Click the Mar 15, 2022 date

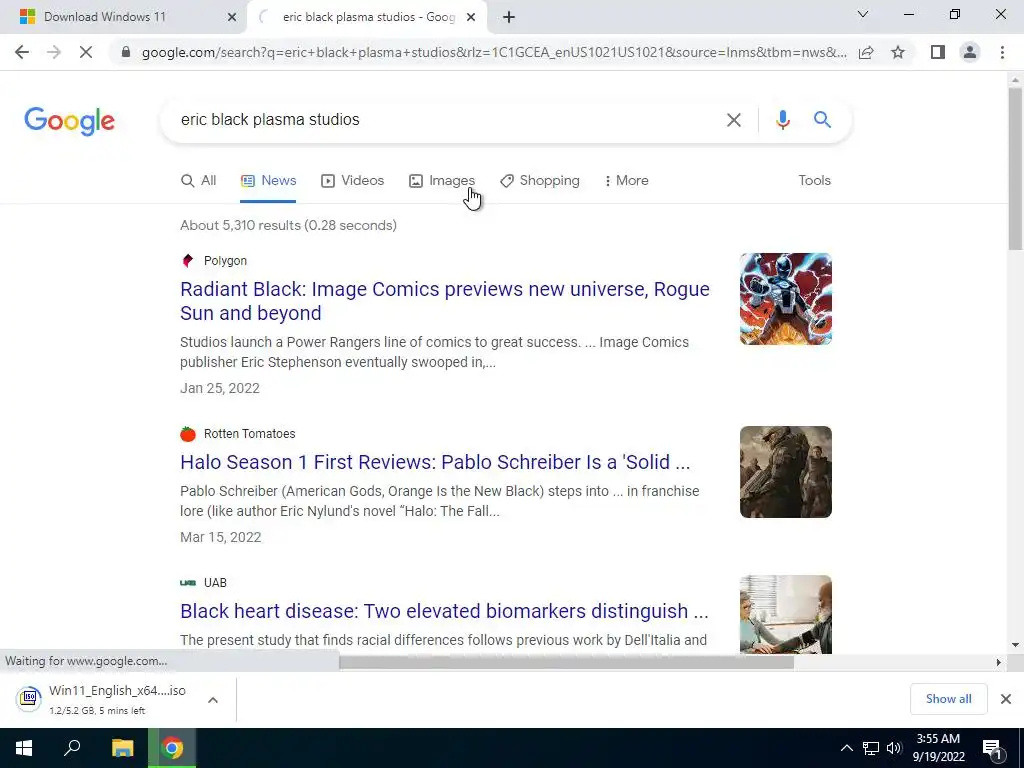[x=221, y=537]
